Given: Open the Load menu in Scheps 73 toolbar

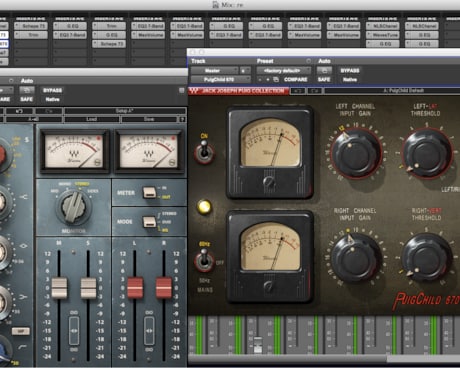Looking at the screenshot, I should click(91, 119).
